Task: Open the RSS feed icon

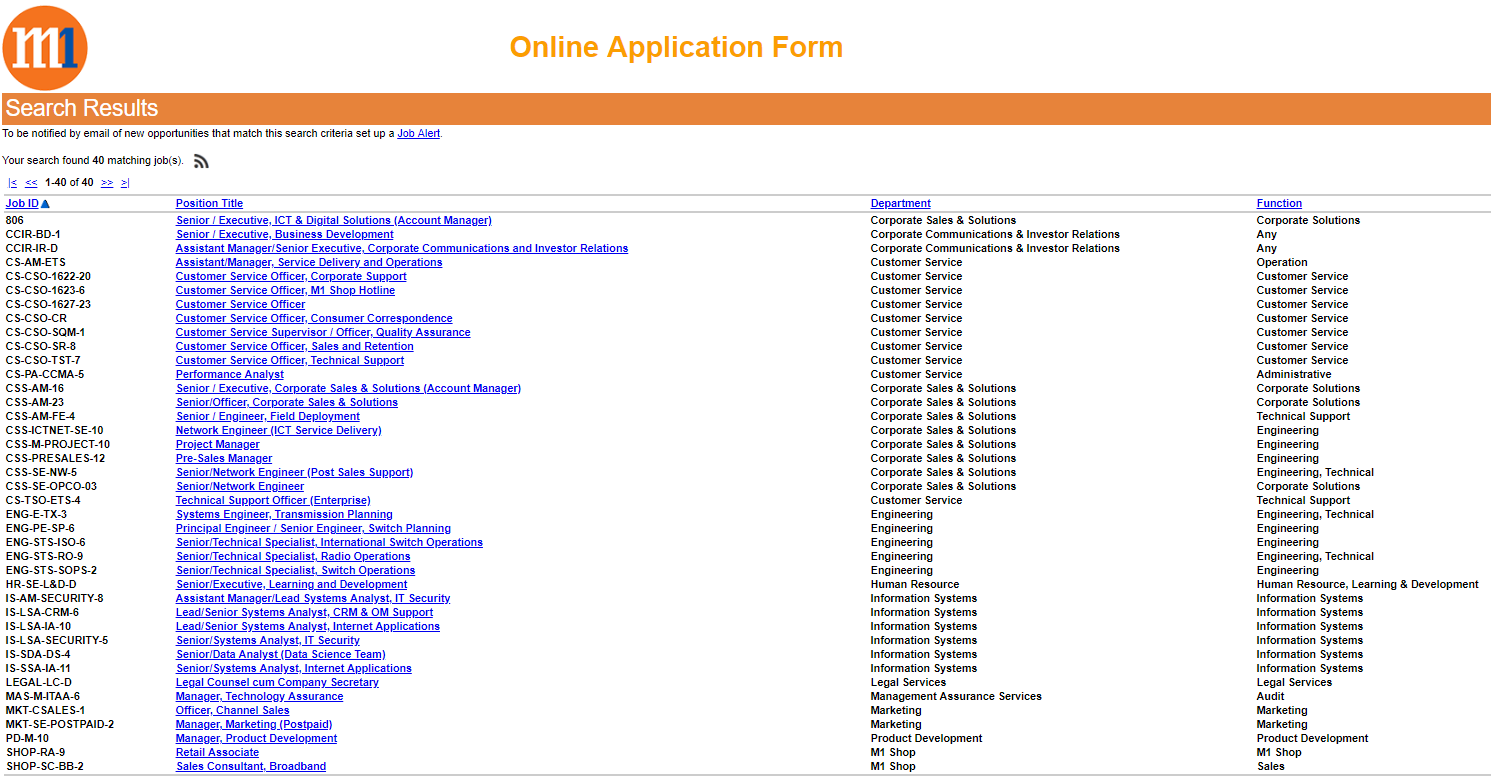Action: click(x=201, y=161)
